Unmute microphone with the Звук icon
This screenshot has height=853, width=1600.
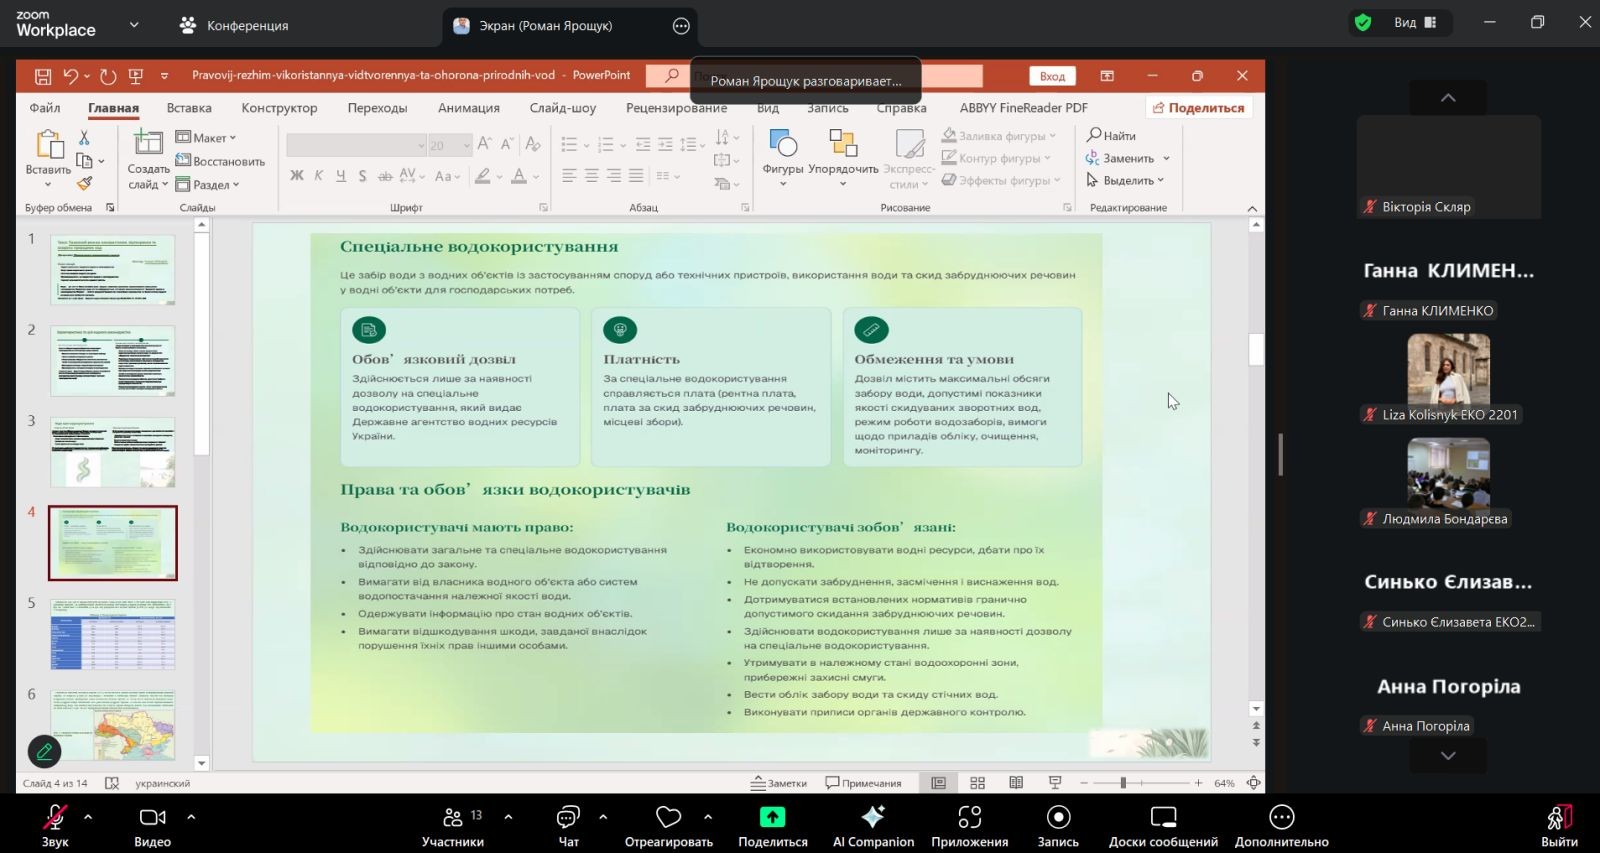(x=54, y=818)
